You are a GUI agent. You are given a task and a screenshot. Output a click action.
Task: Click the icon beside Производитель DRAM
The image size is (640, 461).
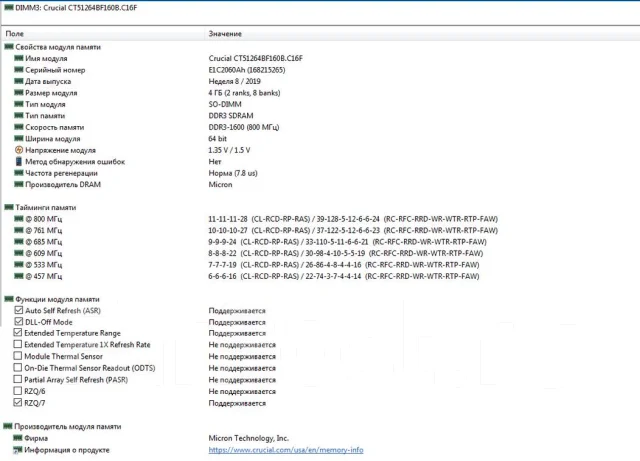19,184
